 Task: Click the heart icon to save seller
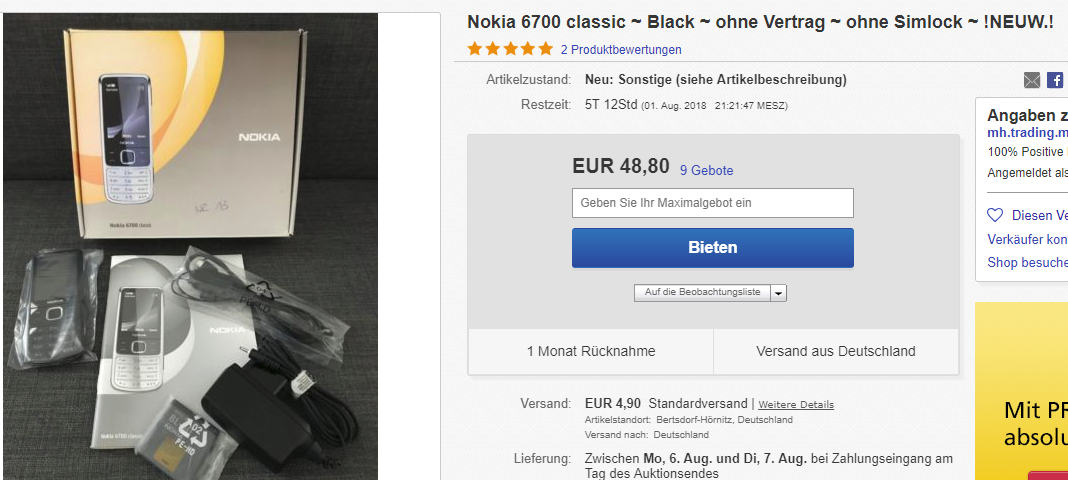[x=995, y=215]
